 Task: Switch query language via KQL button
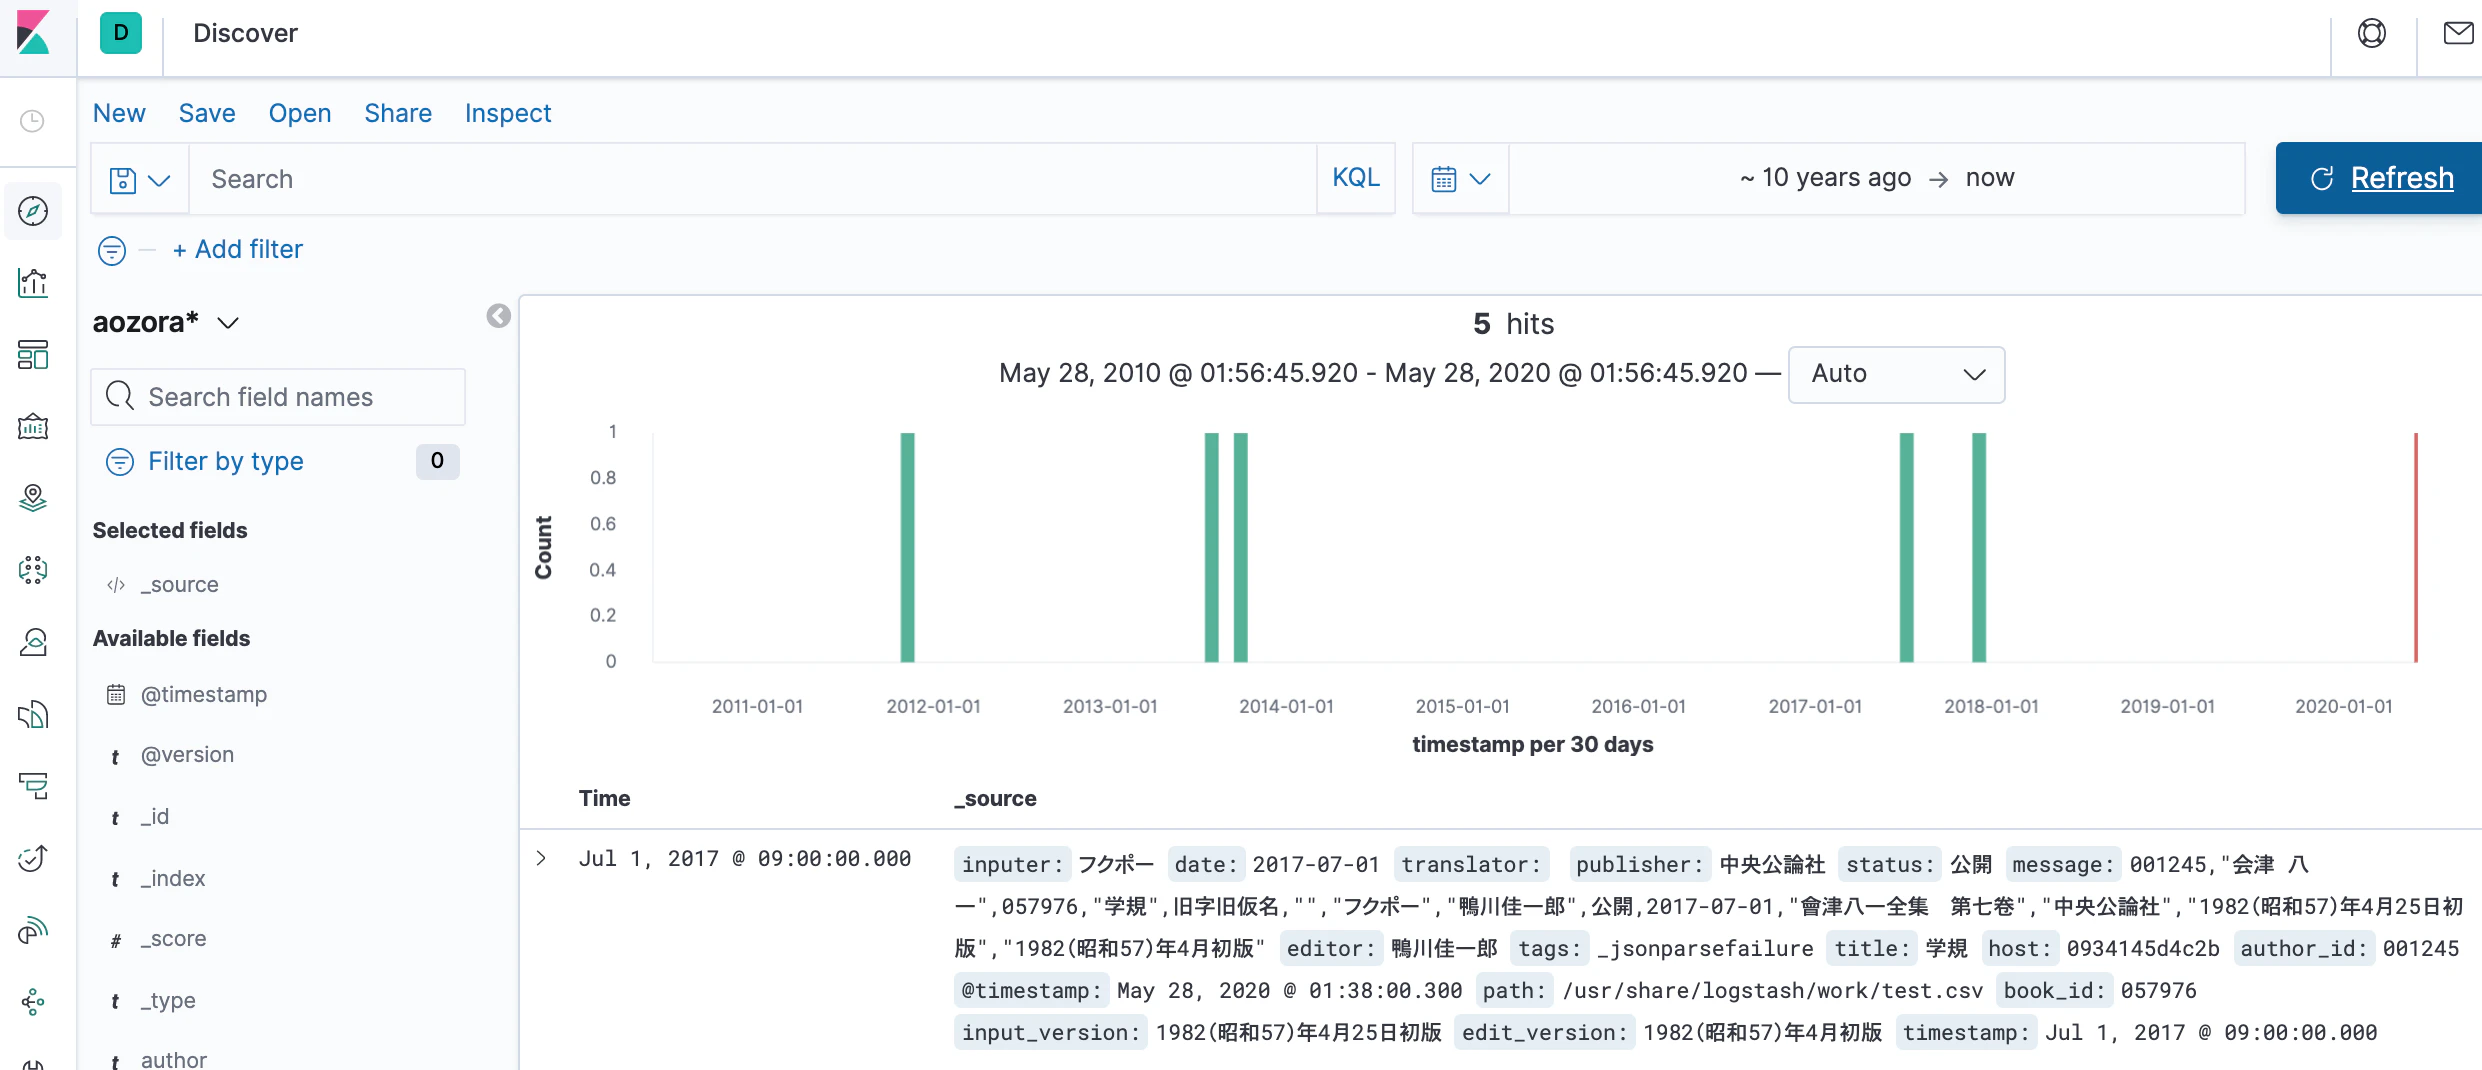click(1355, 178)
